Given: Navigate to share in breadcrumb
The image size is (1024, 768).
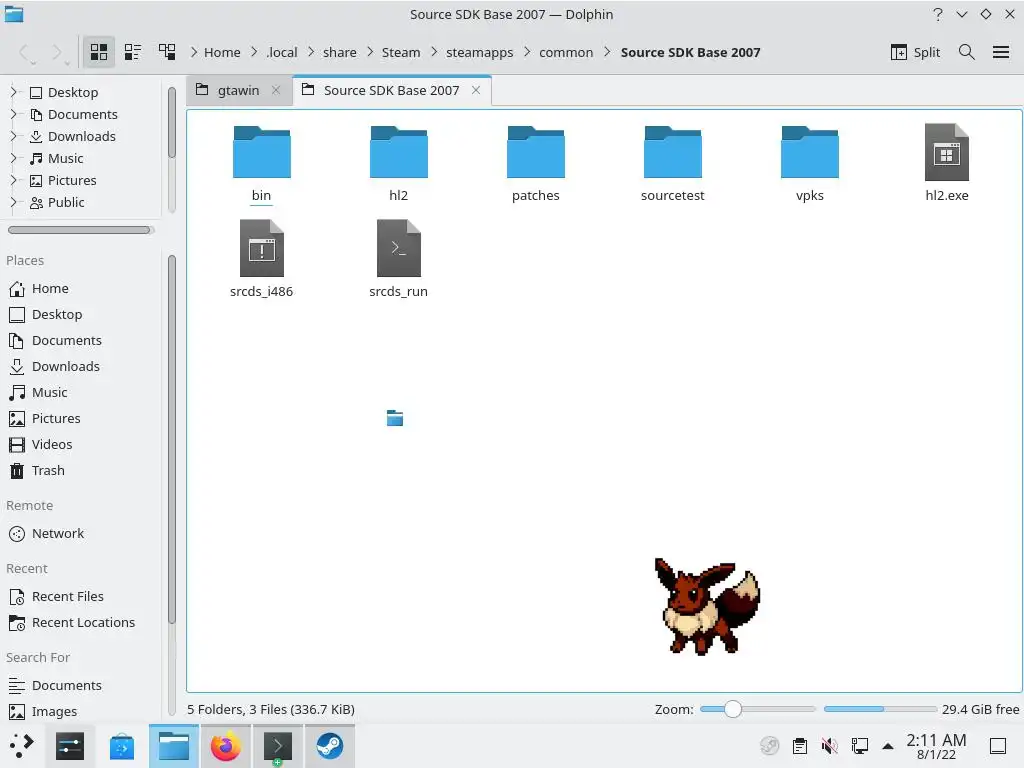Looking at the screenshot, I should click(x=340, y=52).
